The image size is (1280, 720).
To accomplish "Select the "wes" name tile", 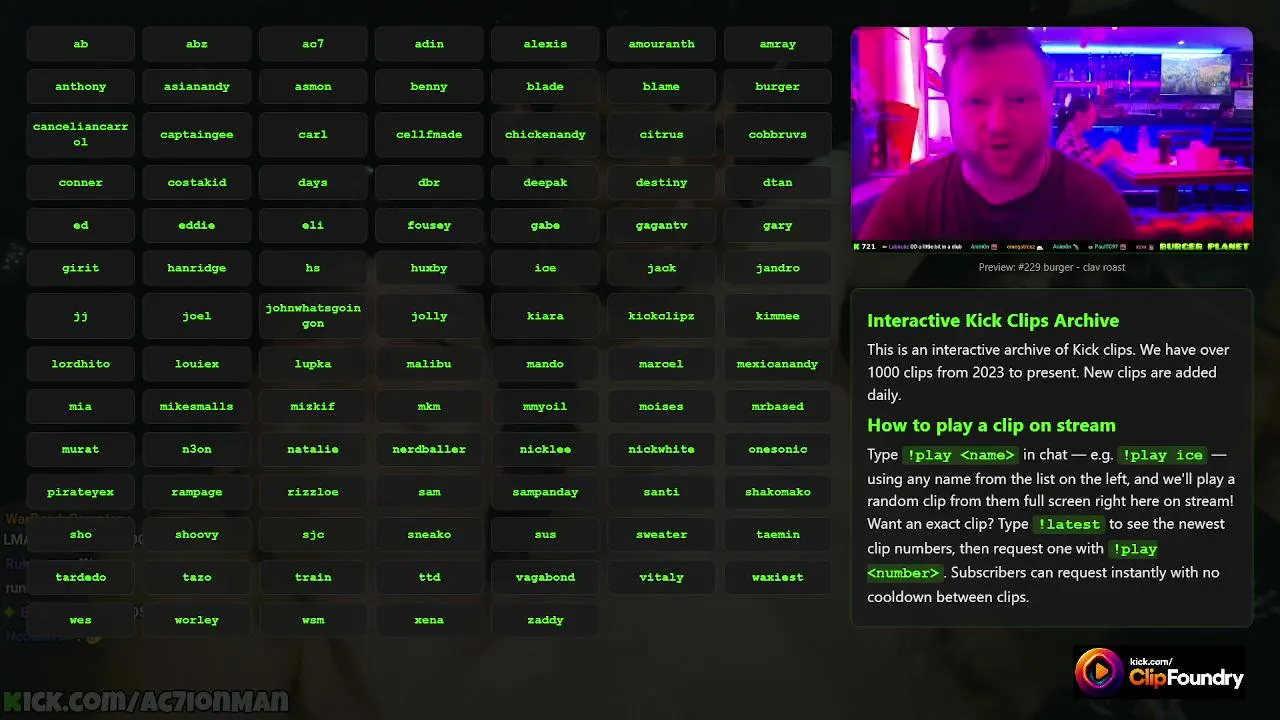I will pos(81,620).
